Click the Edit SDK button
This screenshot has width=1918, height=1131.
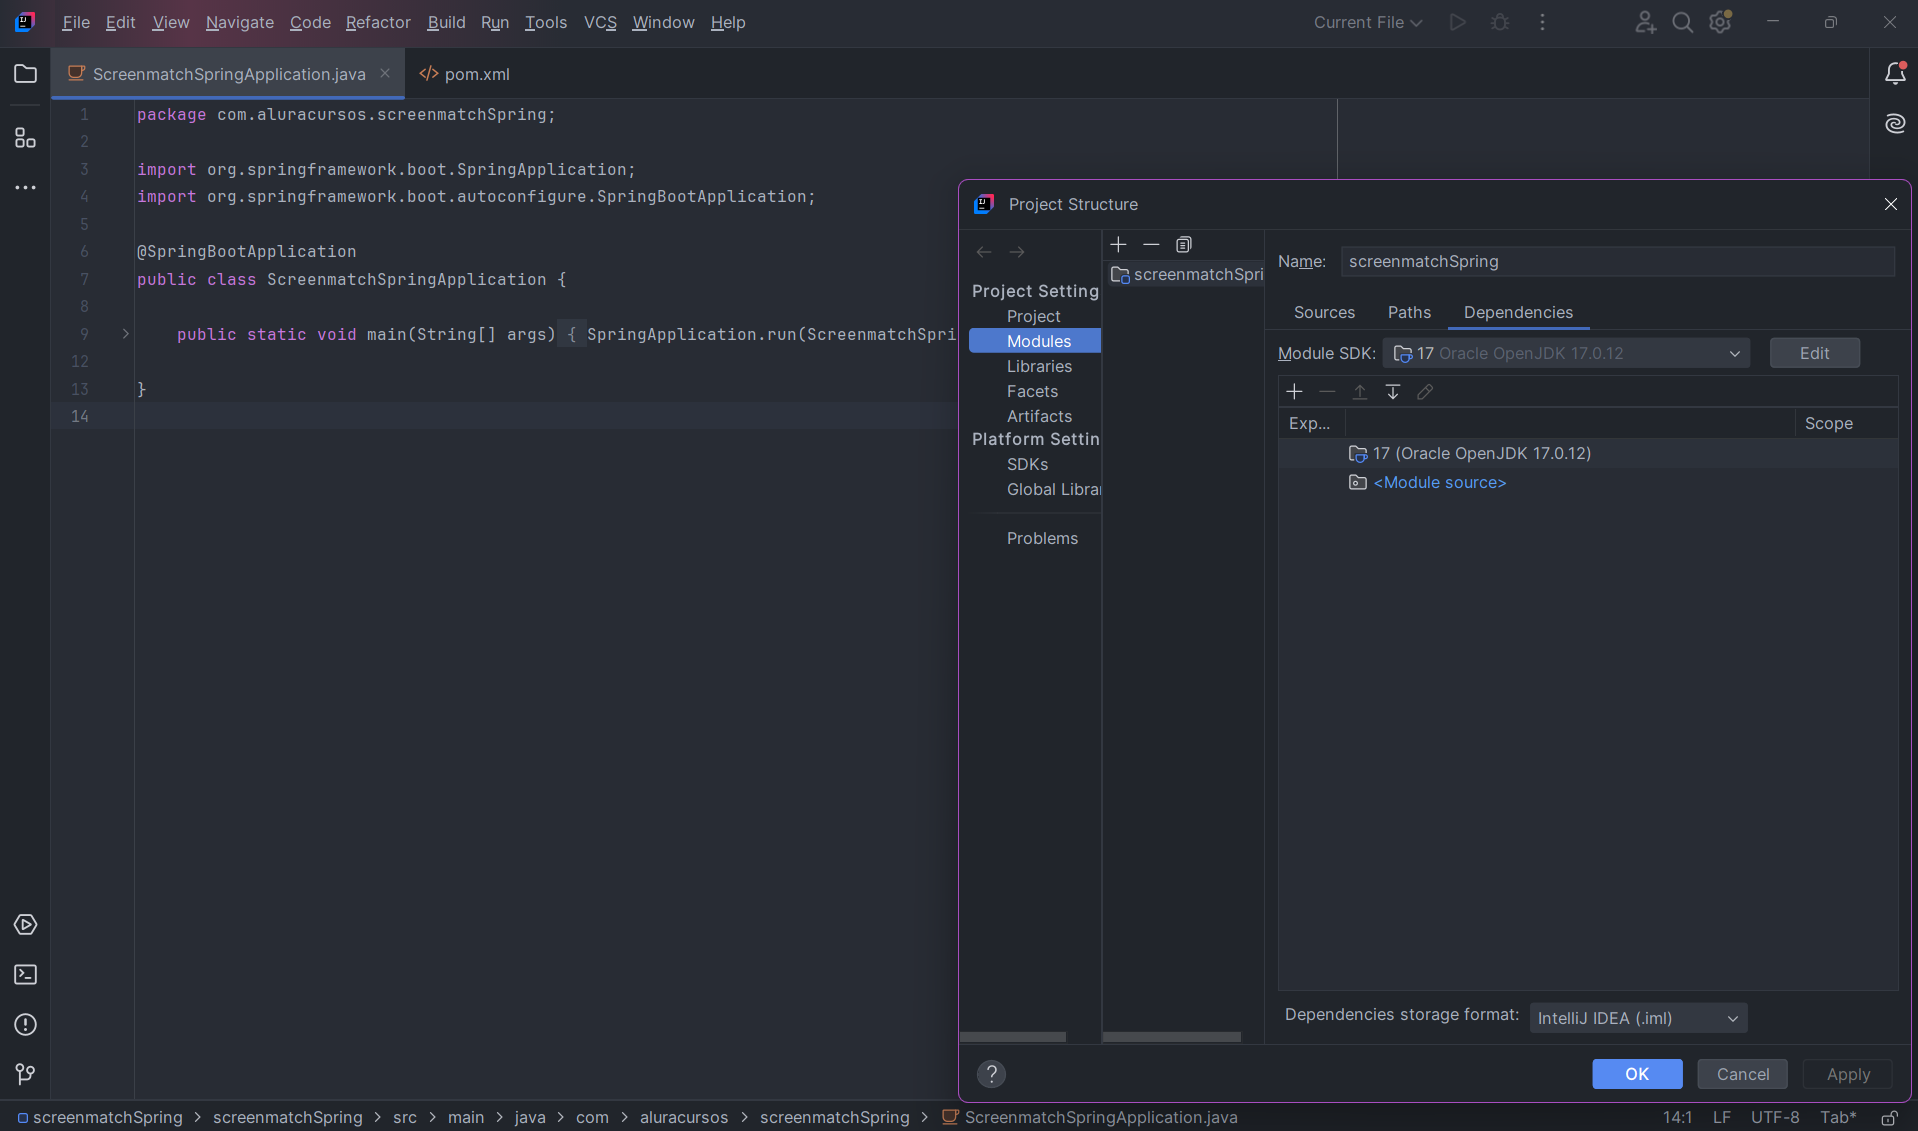click(1814, 353)
